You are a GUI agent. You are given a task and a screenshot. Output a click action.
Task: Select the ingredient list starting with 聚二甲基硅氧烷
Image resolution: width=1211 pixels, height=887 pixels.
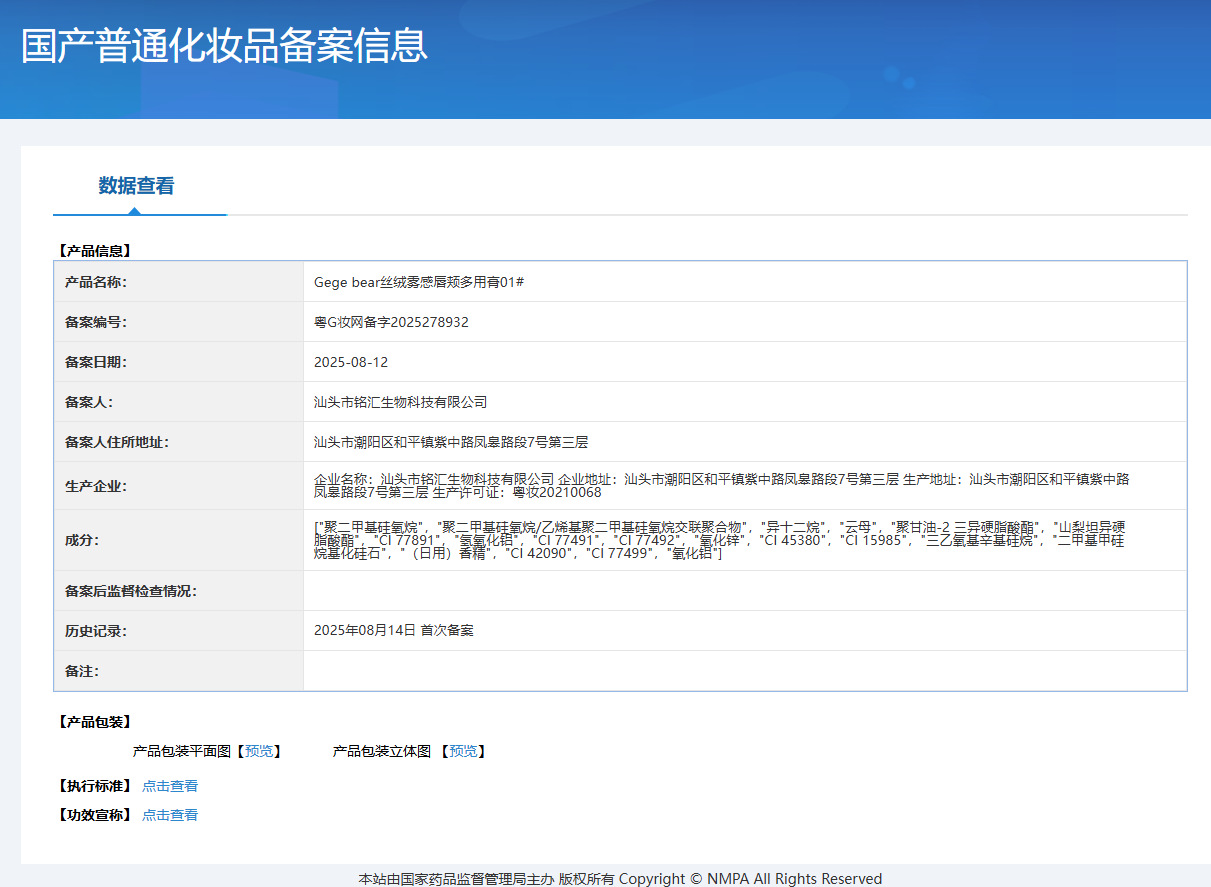(720, 540)
